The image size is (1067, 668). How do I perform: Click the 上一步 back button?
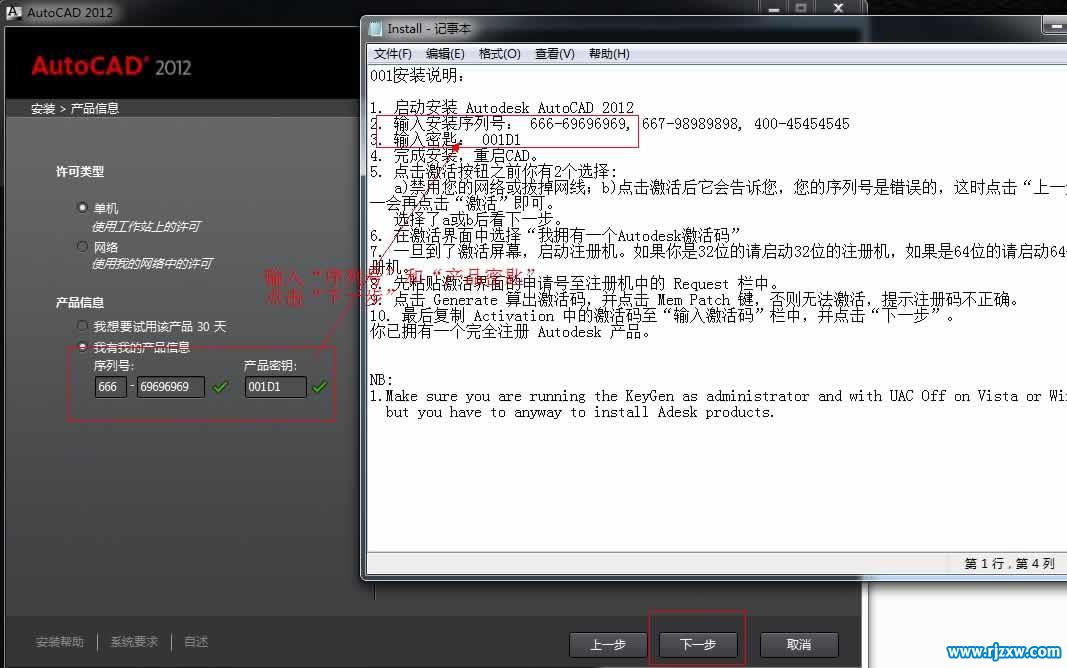pos(608,644)
